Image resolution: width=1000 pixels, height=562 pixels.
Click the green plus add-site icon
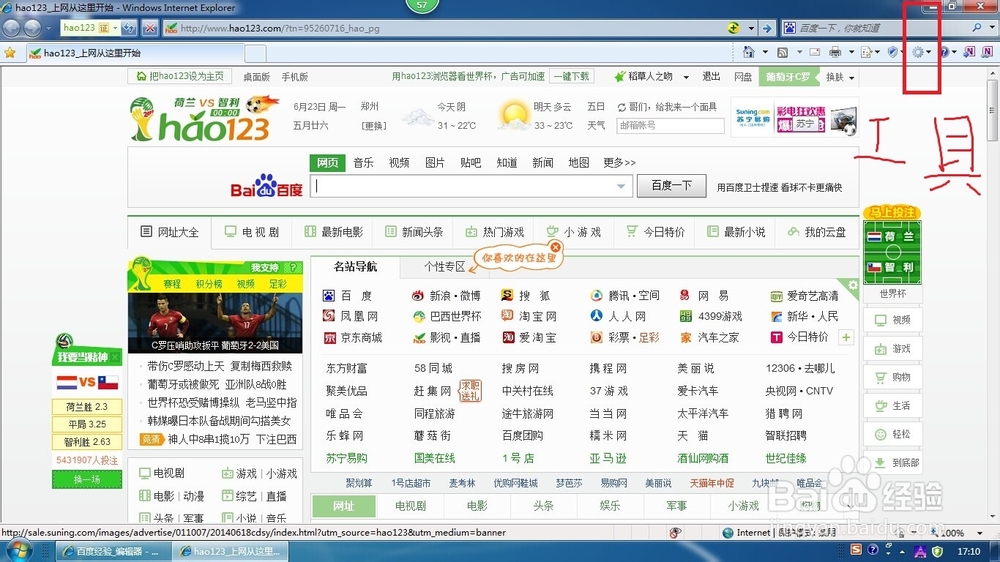click(846, 337)
